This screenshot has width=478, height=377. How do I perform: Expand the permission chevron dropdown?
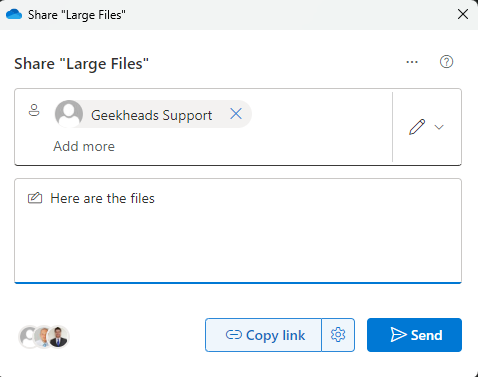coord(439,127)
